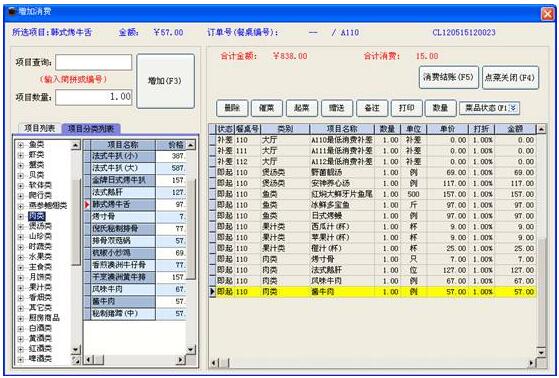Select 香煎澳洲牛仔骨 in item list
The image size is (559, 378).
[123, 265]
